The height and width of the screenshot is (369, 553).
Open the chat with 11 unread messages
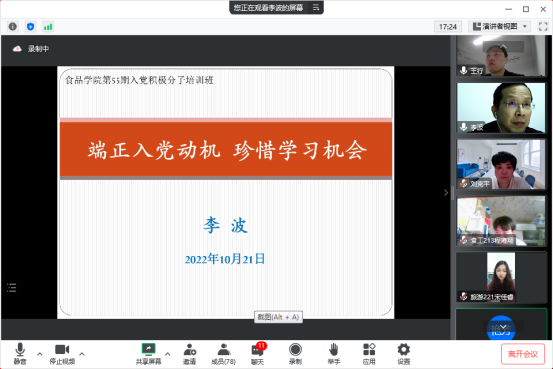(258, 354)
